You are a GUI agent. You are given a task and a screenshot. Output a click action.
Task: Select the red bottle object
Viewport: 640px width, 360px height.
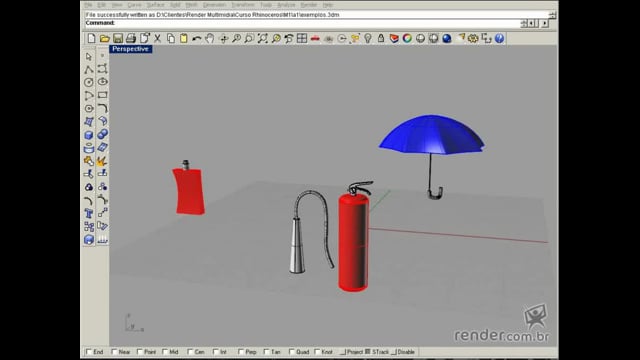[189, 191]
